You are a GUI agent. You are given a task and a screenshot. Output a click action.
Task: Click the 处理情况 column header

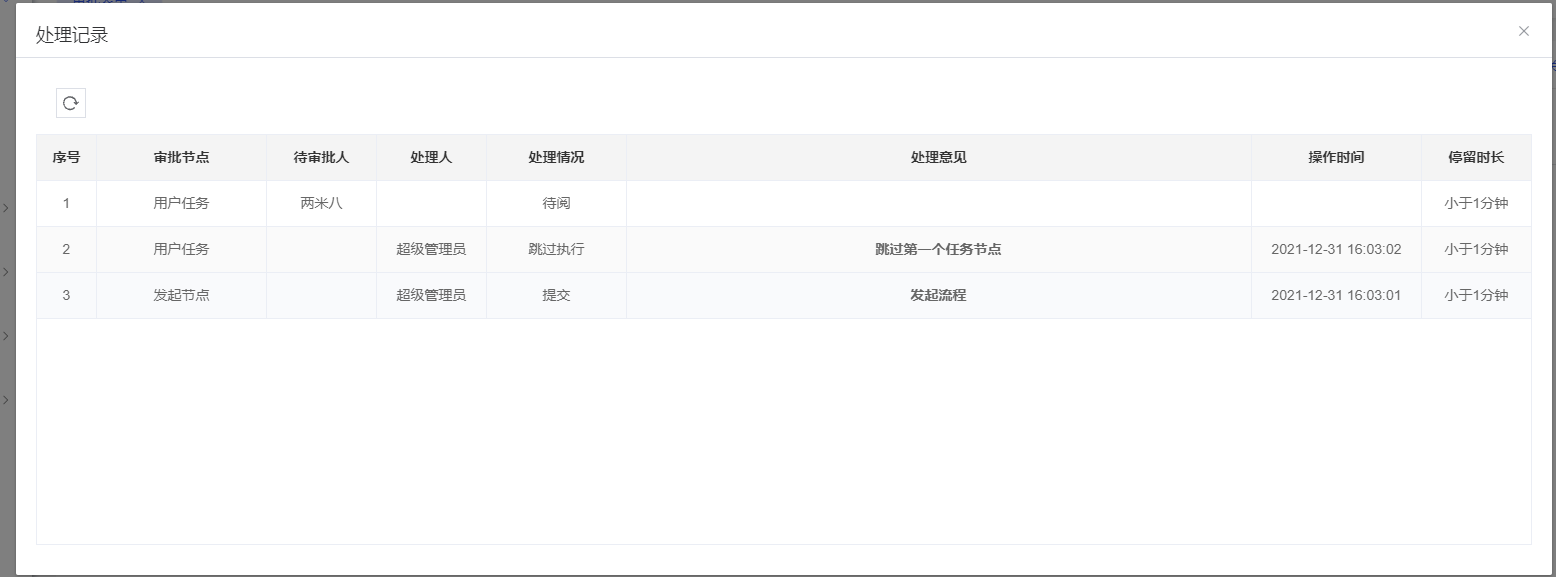pyautogui.click(x=557, y=158)
